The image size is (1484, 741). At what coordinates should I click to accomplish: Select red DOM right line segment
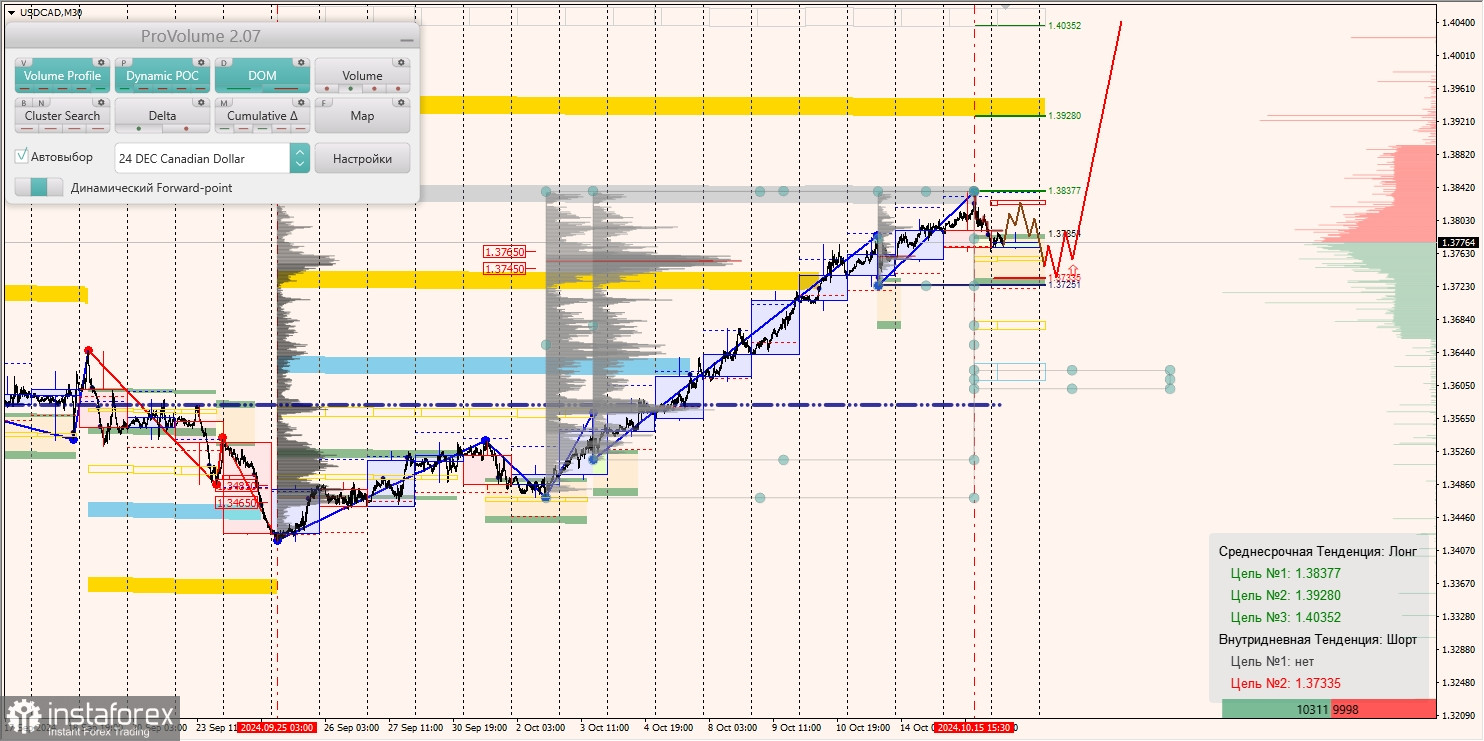pos(285,88)
